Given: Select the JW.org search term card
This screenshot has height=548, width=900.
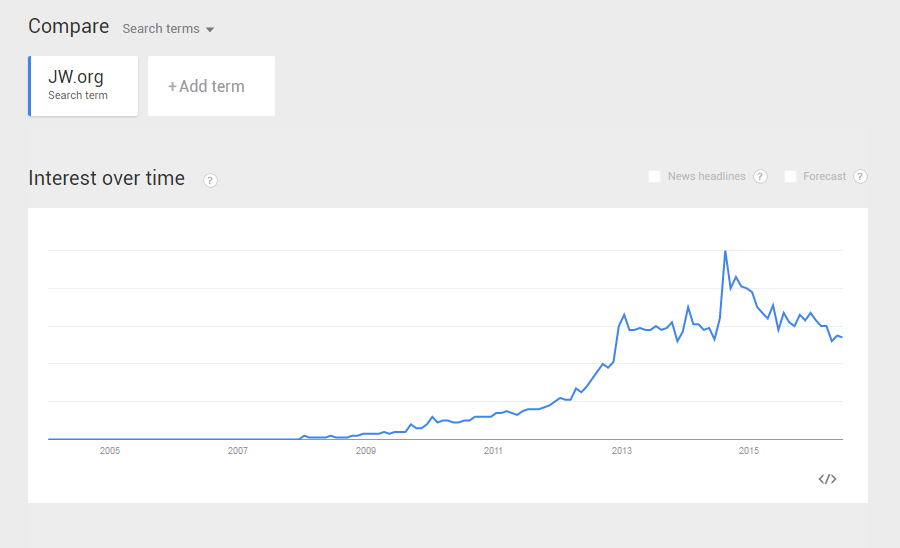Looking at the screenshot, I should click(83, 86).
